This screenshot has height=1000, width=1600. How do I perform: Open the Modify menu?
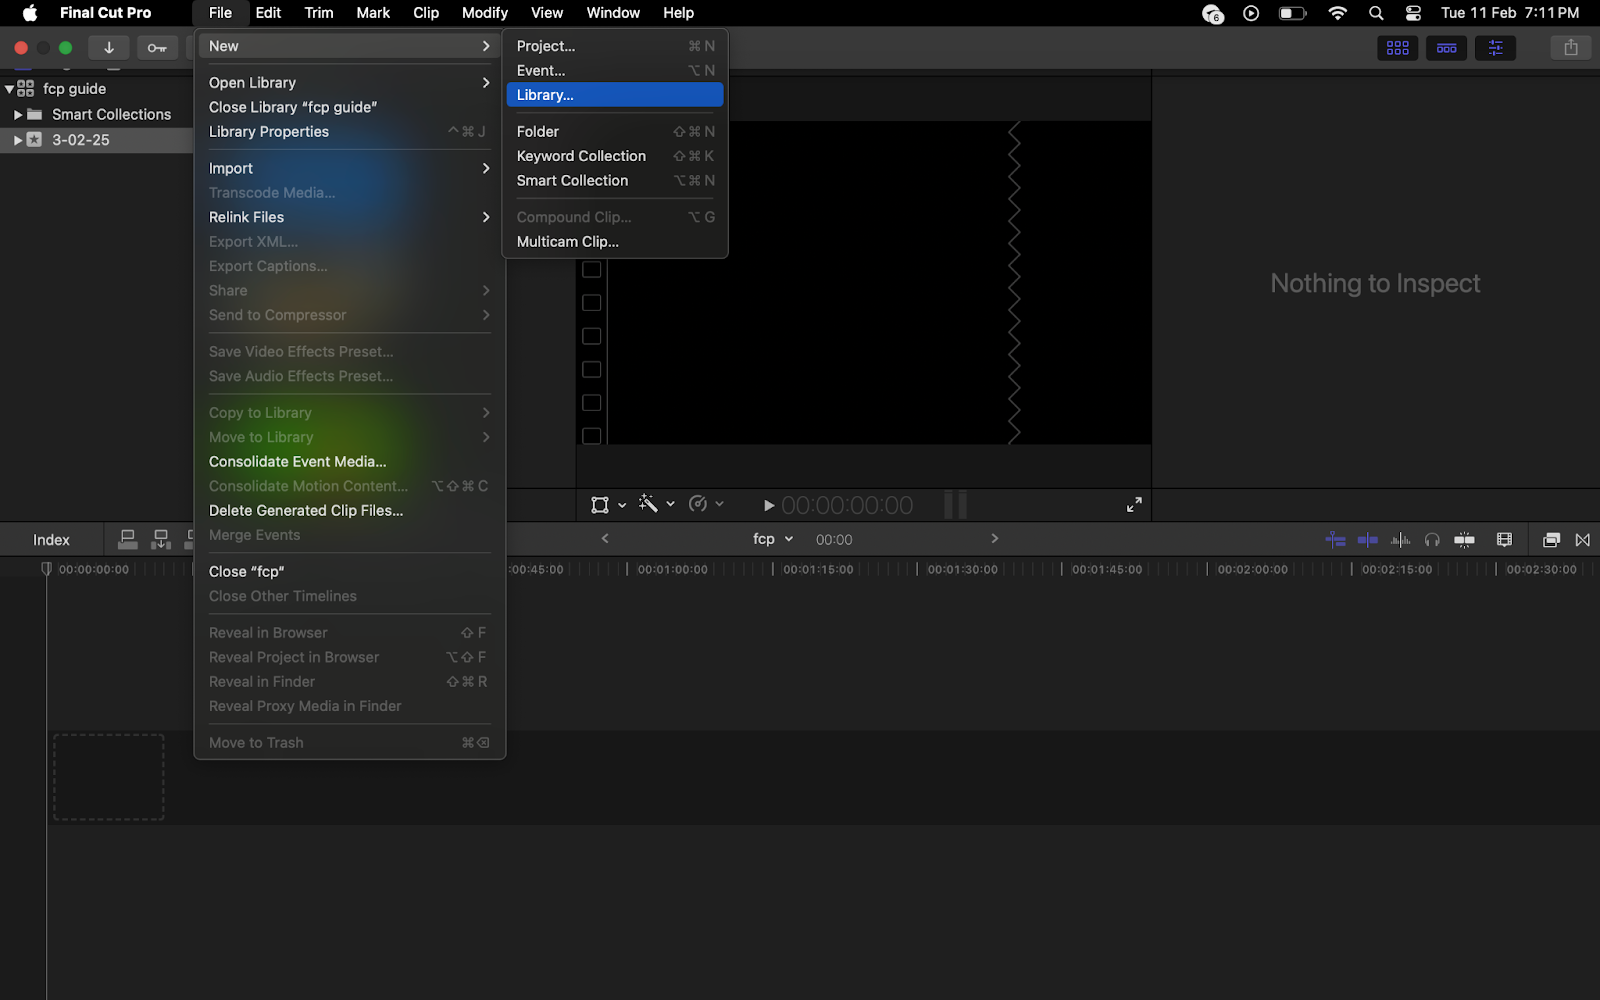pyautogui.click(x=485, y=13)
